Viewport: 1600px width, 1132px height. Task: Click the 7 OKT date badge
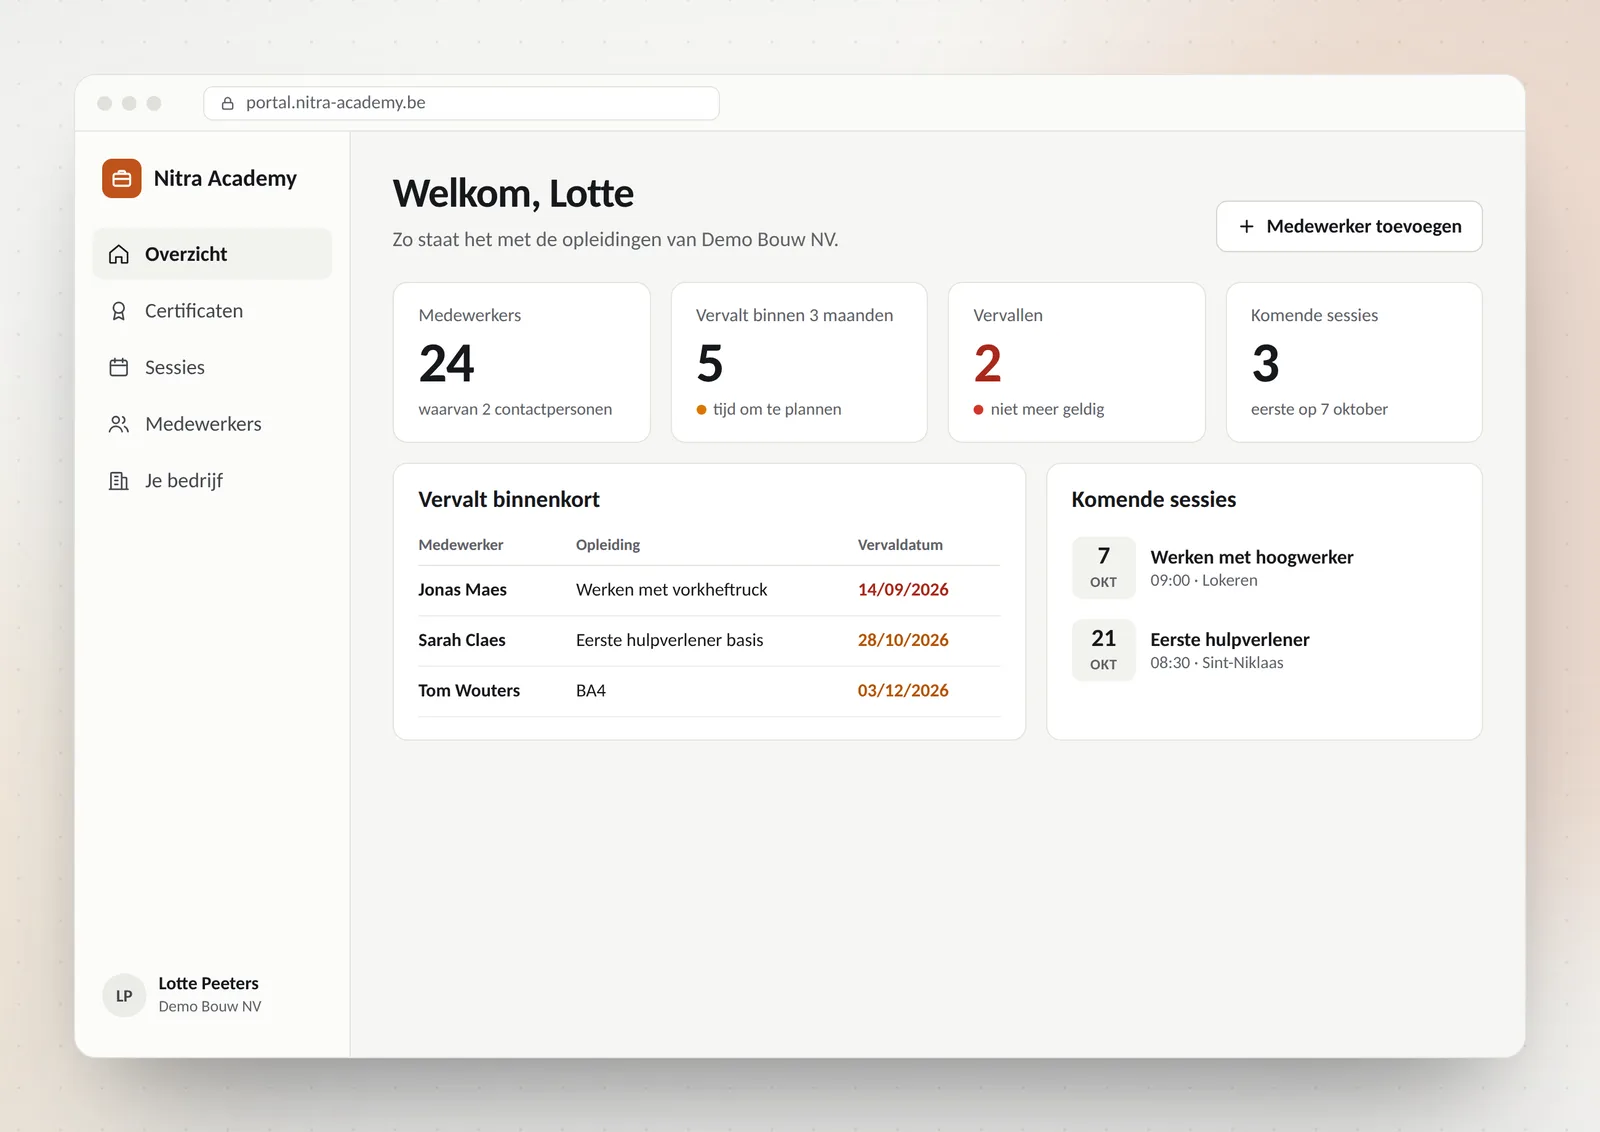coord(1104,568)
